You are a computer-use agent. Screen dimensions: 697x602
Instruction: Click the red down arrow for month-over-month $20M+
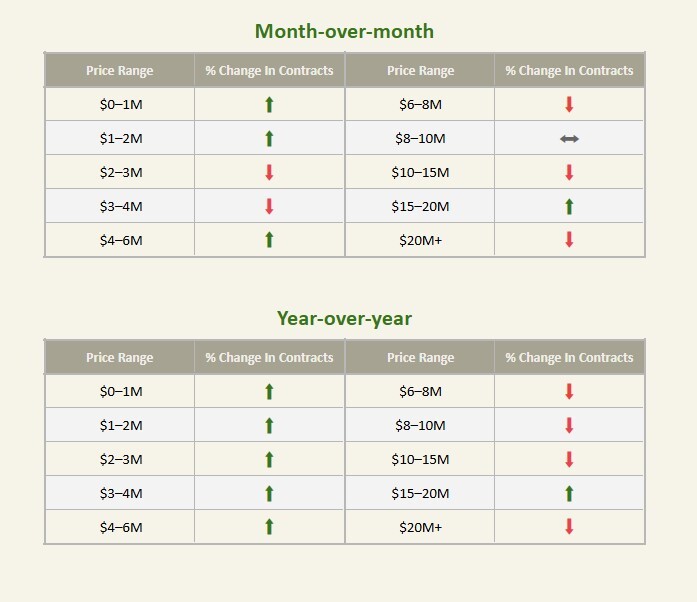[x=569, y=240]
